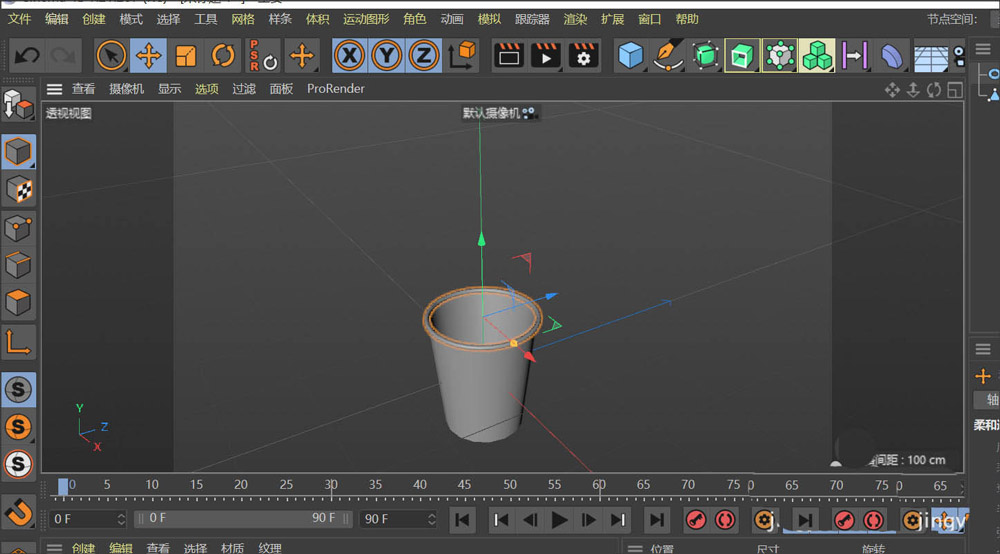
Task: Toggle Z axis lock
Action: (x=424, y=55)
